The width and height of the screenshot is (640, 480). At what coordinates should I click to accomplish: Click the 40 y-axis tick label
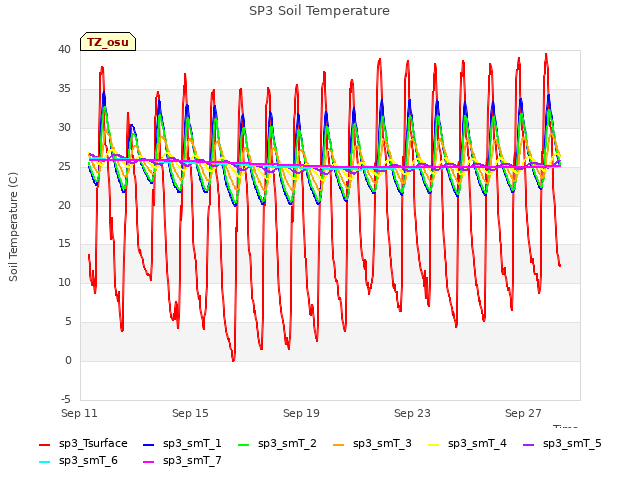point(64,50)
